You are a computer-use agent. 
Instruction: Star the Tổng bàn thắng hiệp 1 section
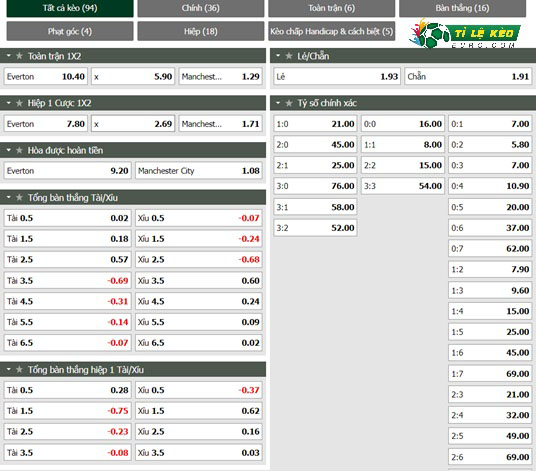19,369
